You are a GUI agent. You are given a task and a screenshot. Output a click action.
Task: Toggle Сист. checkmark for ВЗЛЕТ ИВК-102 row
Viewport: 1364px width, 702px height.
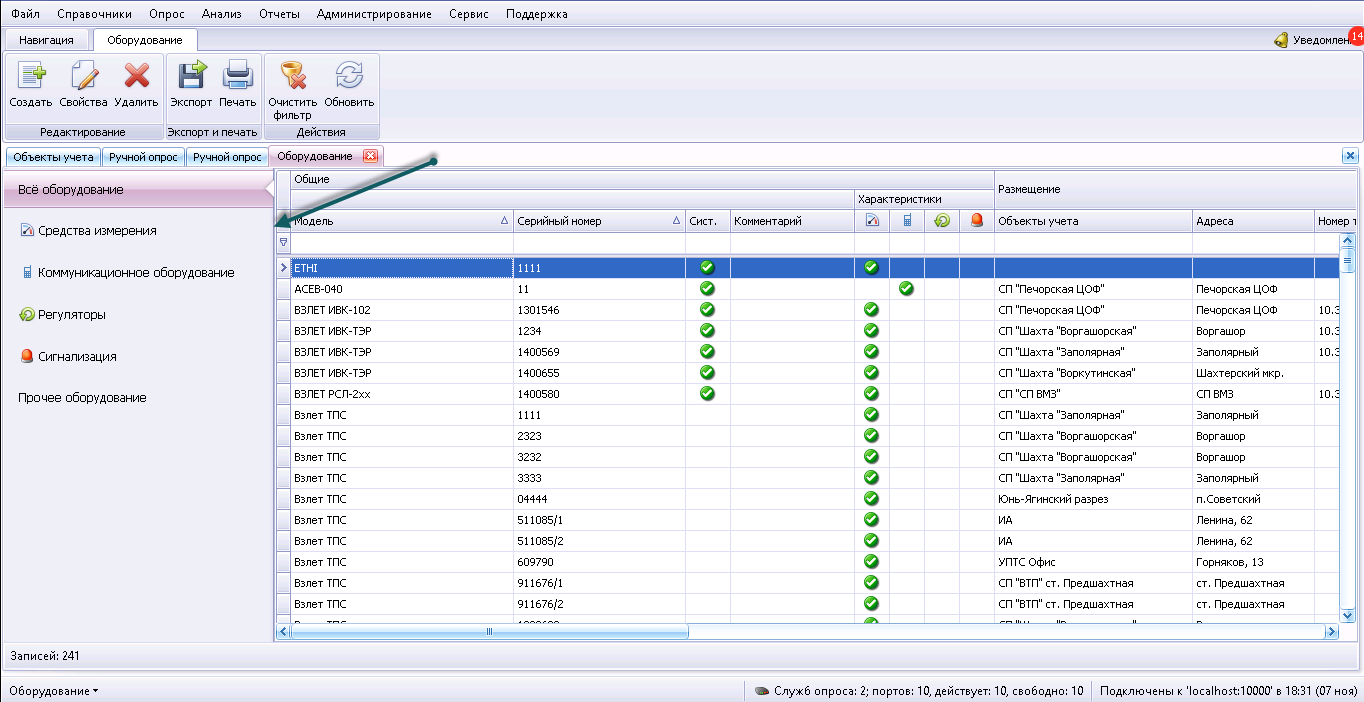[707, 309]
